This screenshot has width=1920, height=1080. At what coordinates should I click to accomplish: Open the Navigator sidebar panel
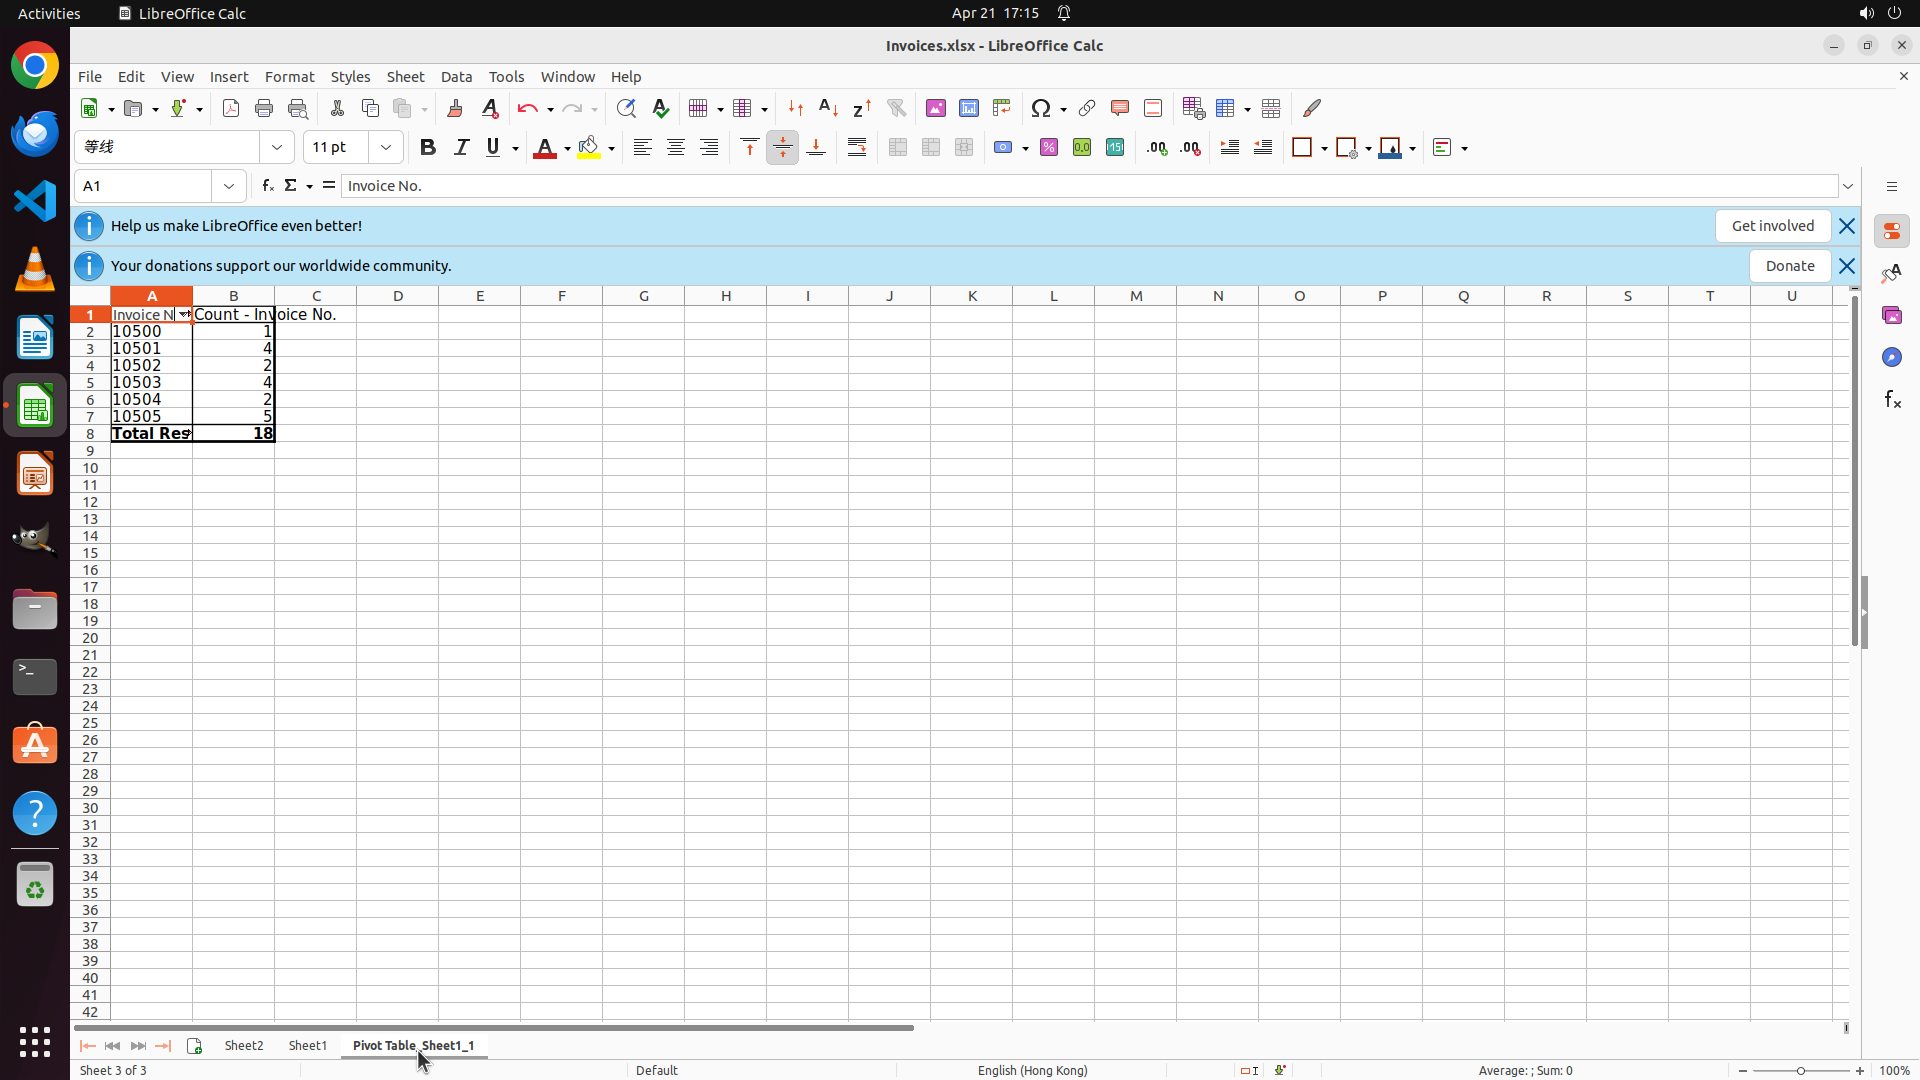pos(1891,357)
